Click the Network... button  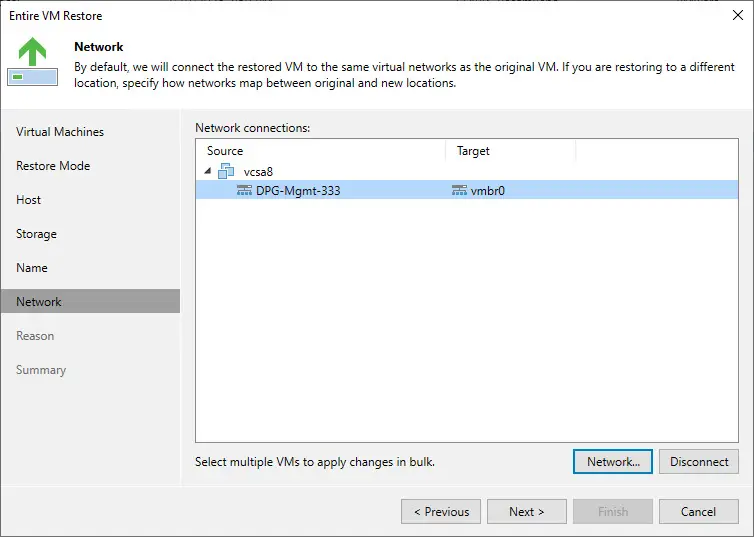pos(613,462)
